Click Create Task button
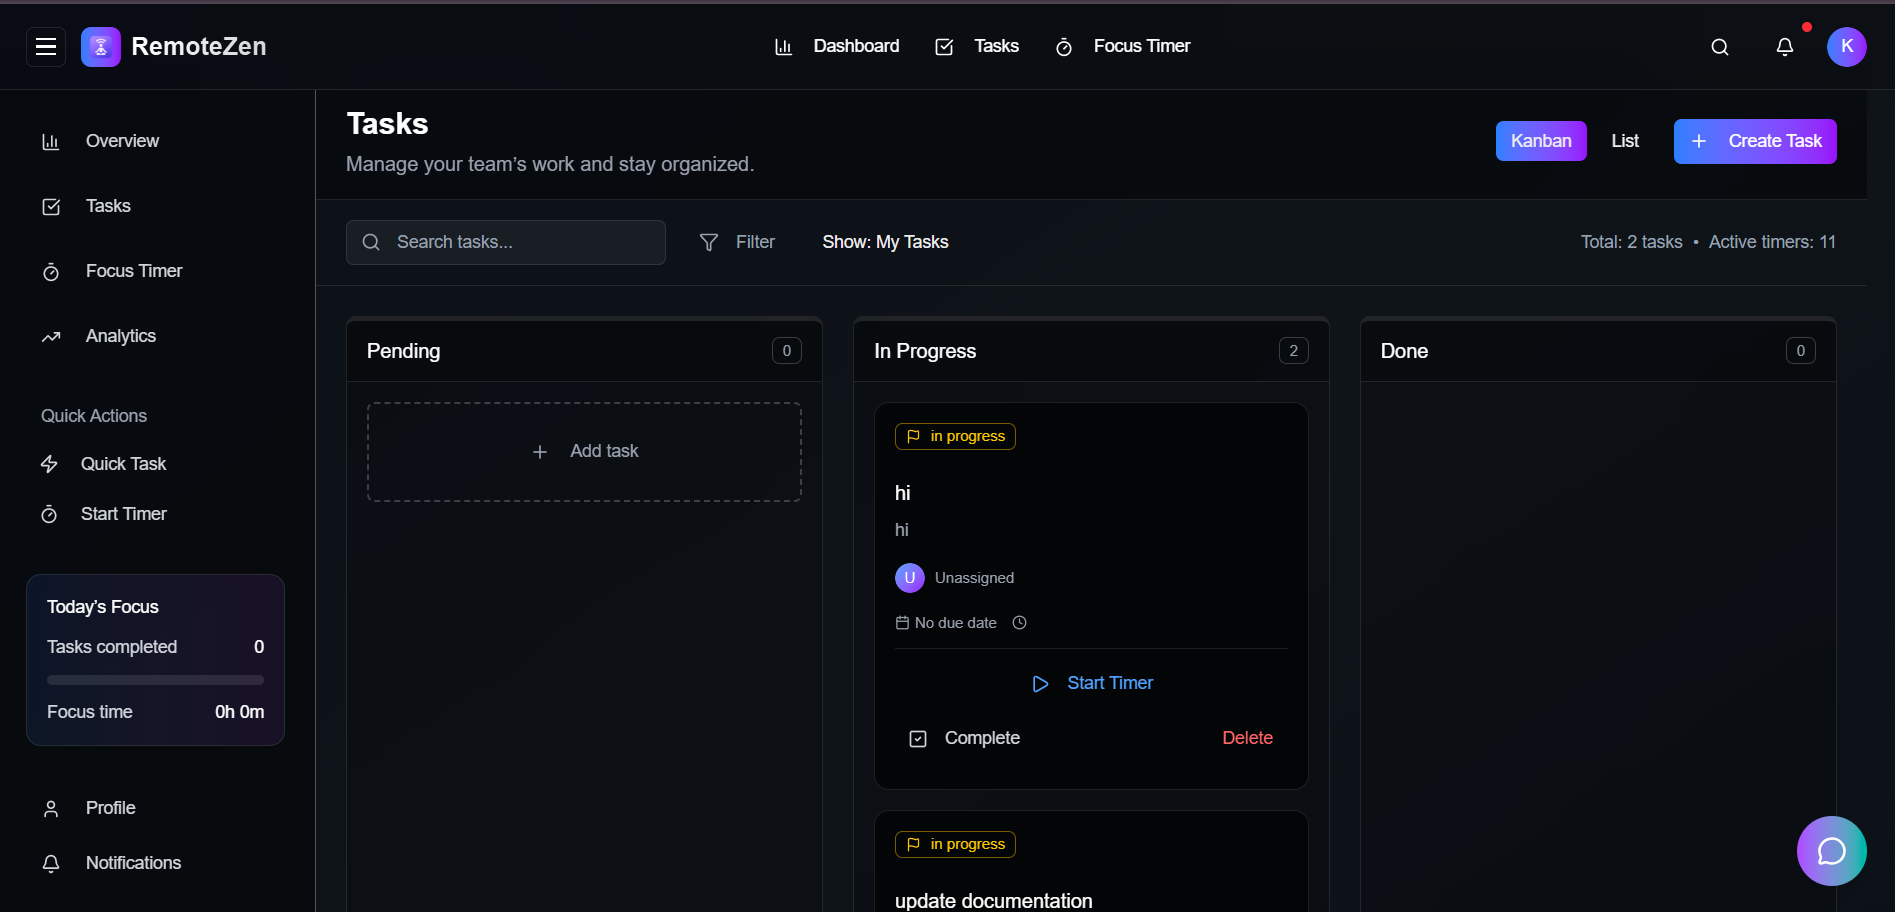Screen dimensions: 1895x912 pyautogui.click(x=1755, y=141)
